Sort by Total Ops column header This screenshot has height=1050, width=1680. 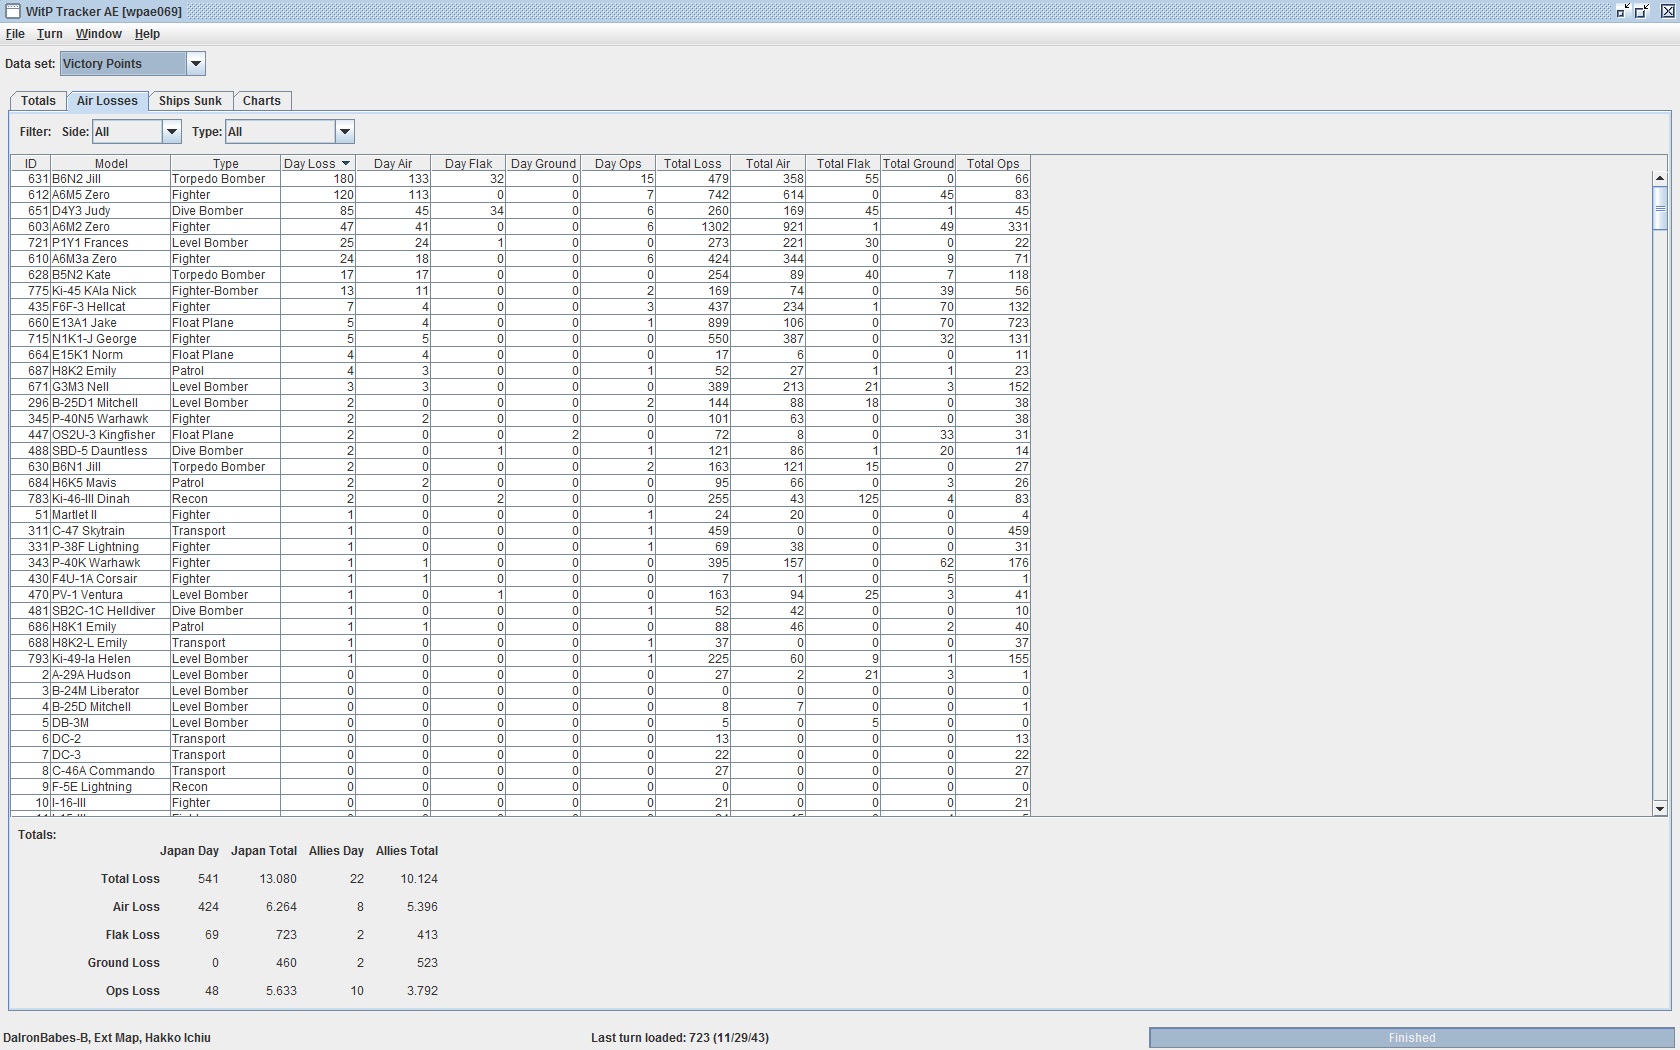[x=993, y=164]
